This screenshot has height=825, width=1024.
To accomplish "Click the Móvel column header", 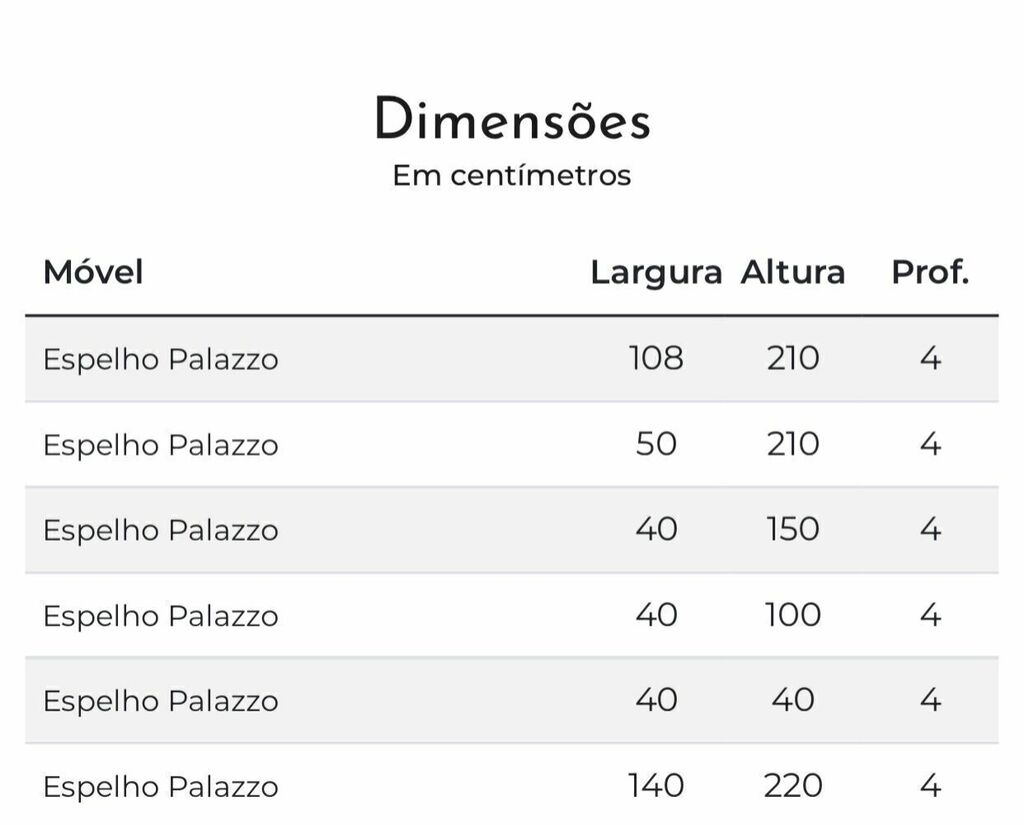I will click(x=93, y=272).
